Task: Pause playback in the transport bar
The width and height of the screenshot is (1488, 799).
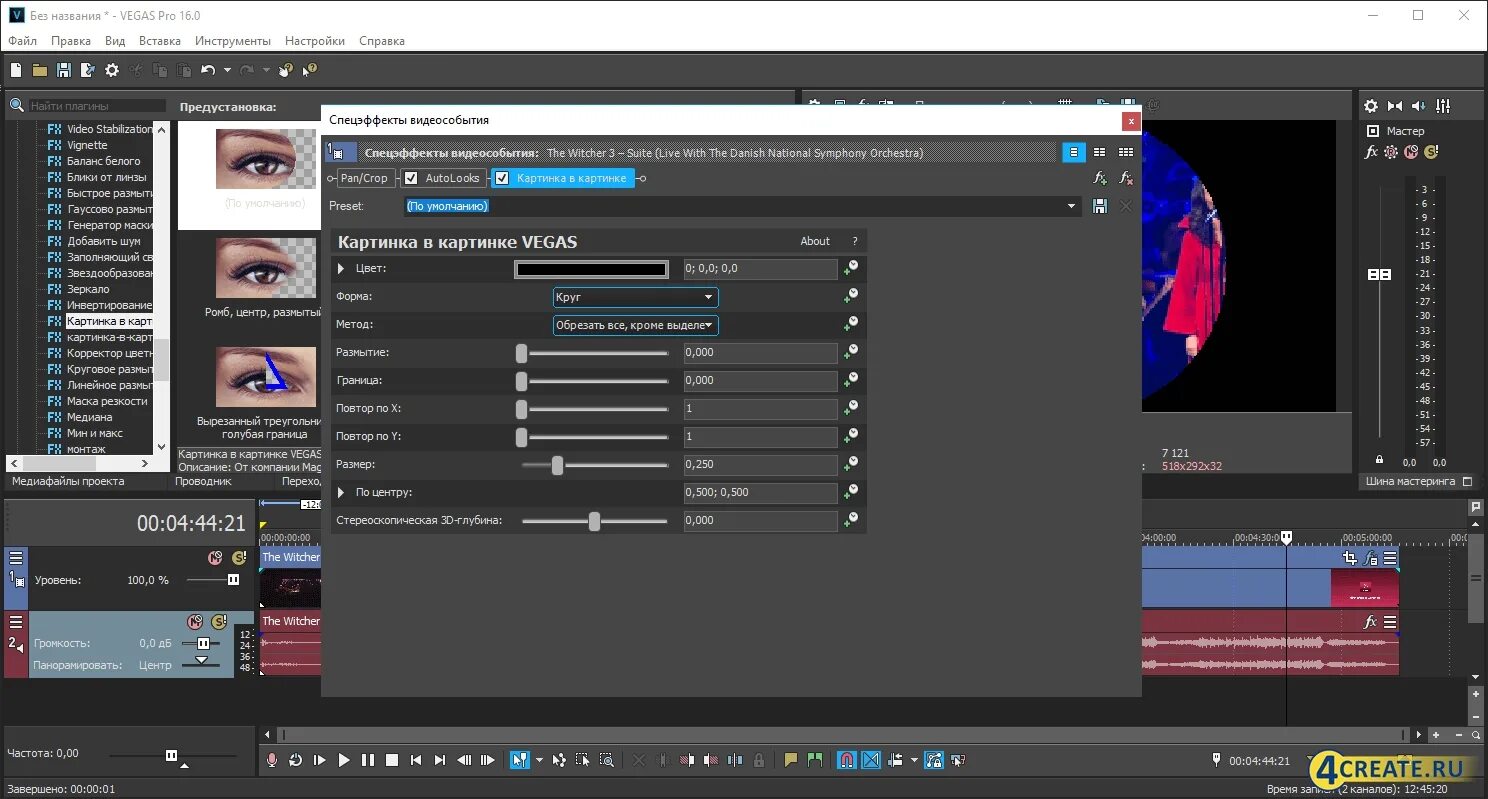Action: (367, 760)
